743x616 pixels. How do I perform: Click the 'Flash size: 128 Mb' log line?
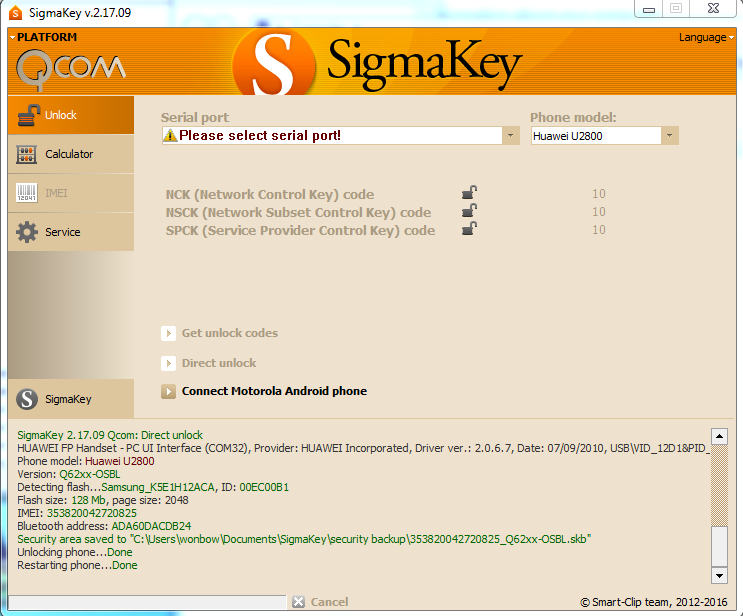click(x=103, y=500)
